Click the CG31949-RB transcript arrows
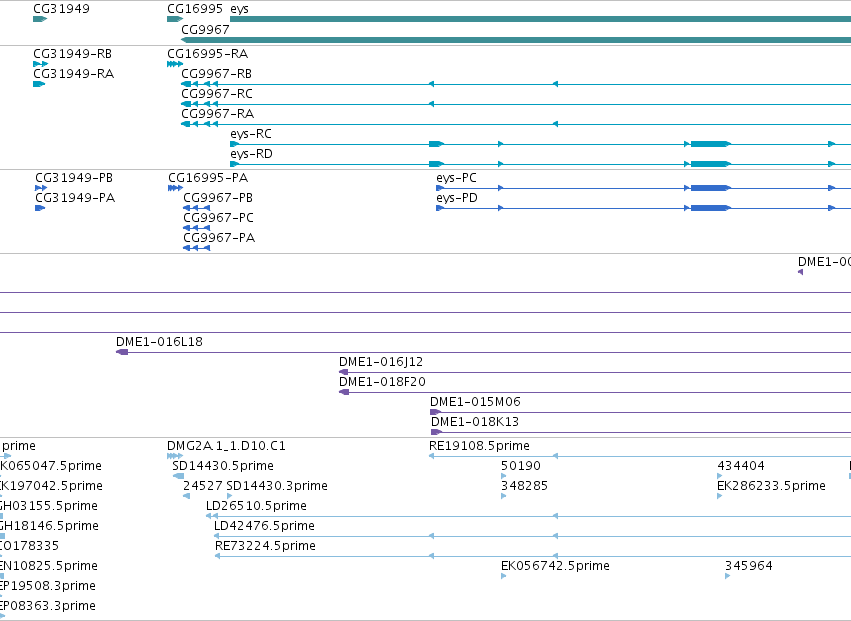The height and width of the screenshot is (621, 851). point(40,64)
